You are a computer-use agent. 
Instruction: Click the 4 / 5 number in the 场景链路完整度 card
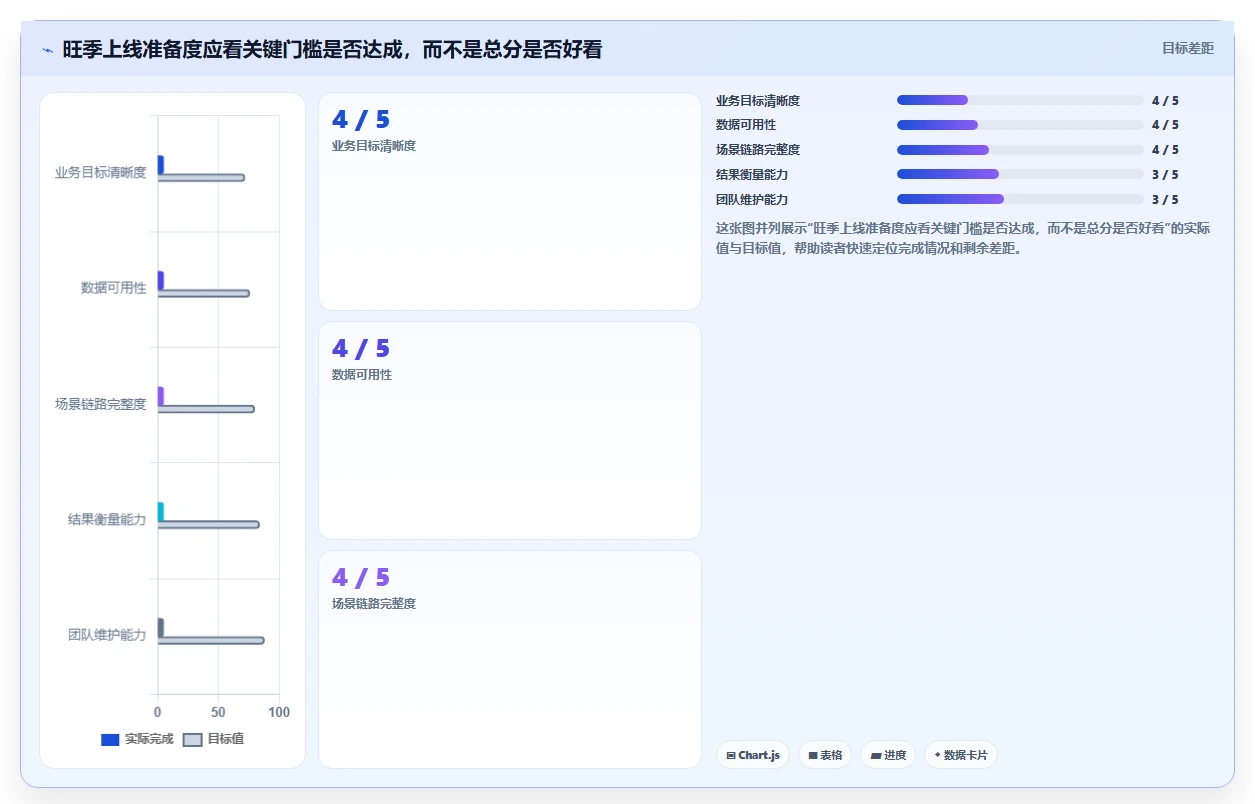pos(361,578)
